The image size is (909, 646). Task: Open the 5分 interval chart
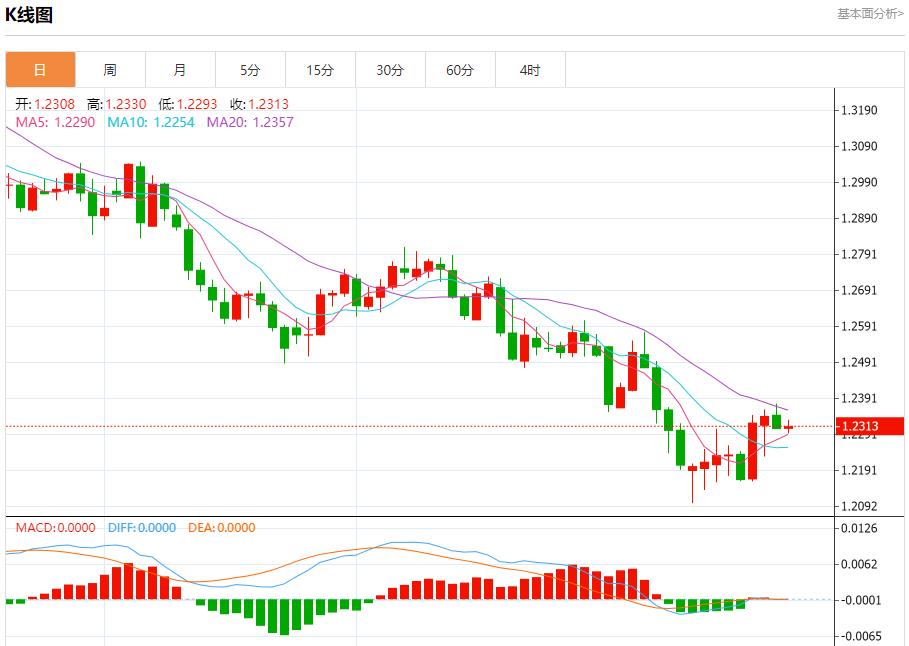tap(250, 70)
